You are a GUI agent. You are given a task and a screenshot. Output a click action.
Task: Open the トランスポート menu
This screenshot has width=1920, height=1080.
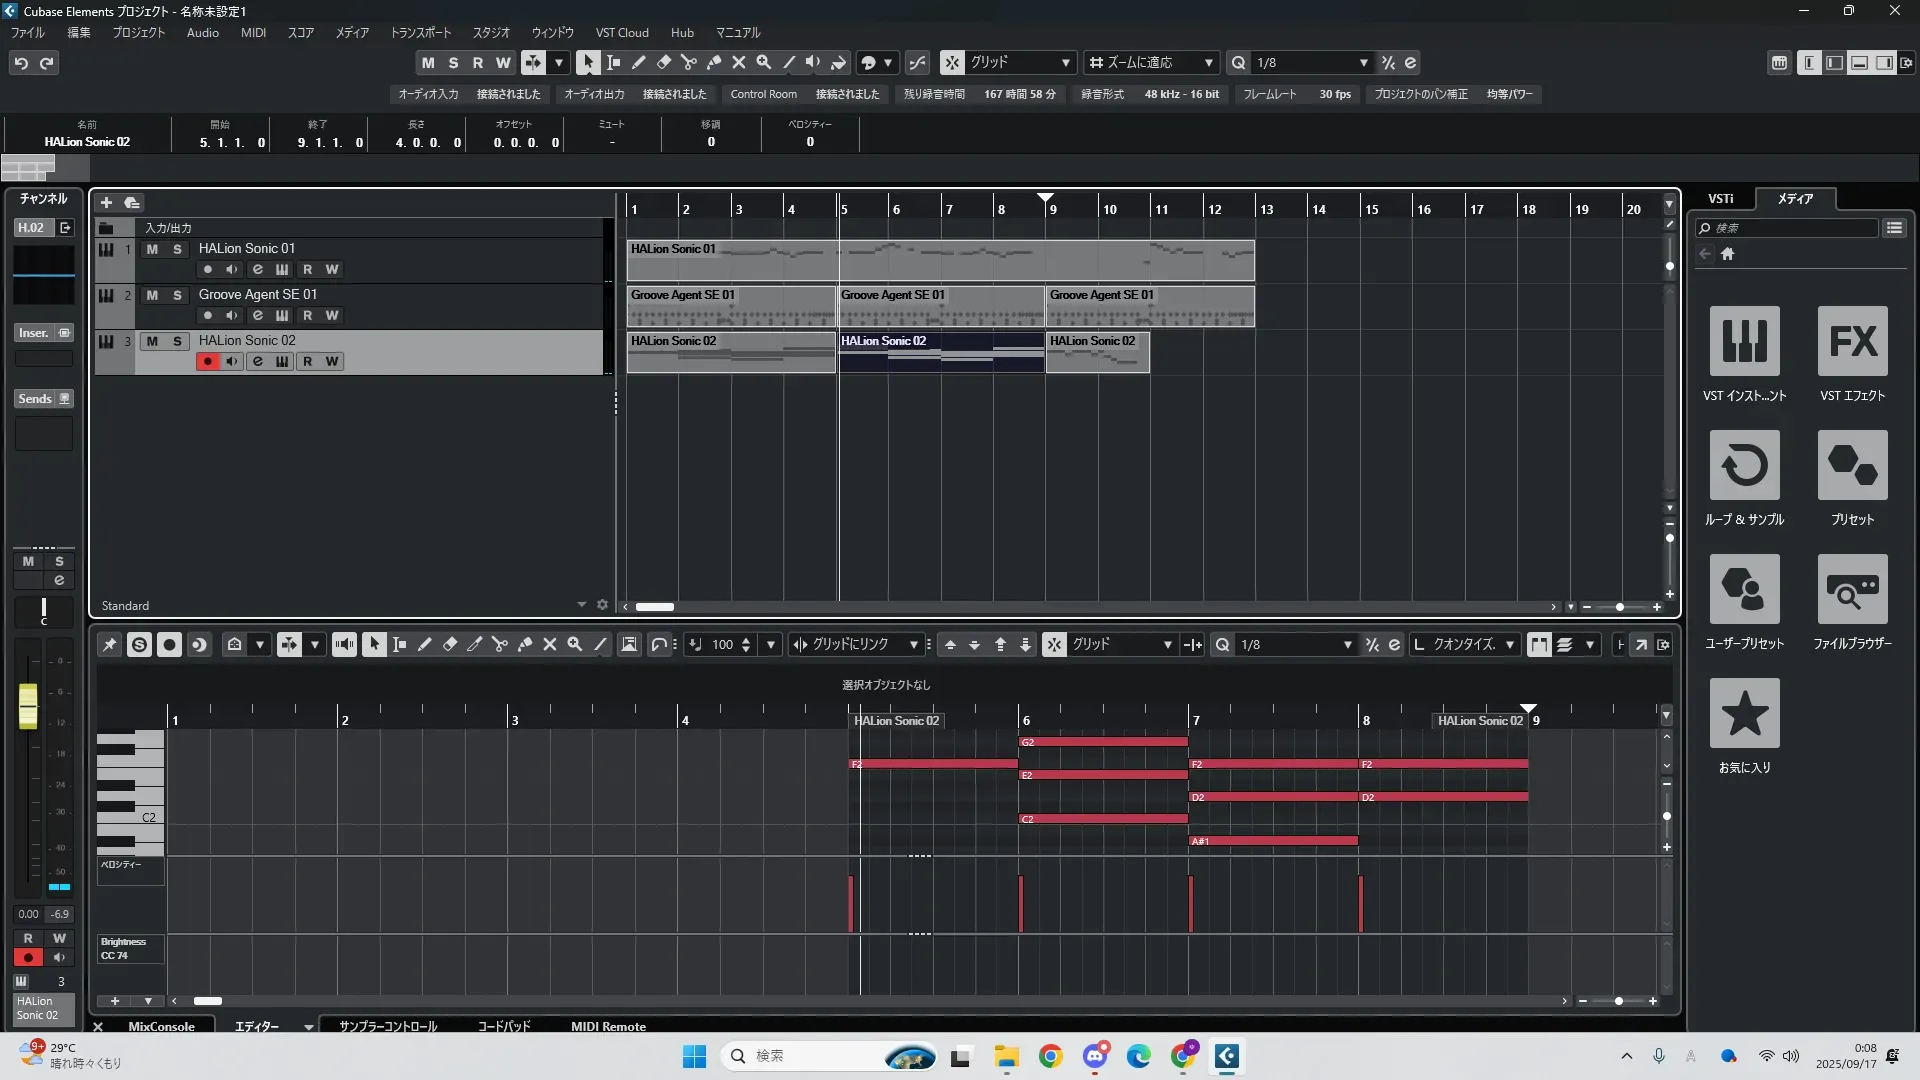pyautogui.click(x=420, y=33)
